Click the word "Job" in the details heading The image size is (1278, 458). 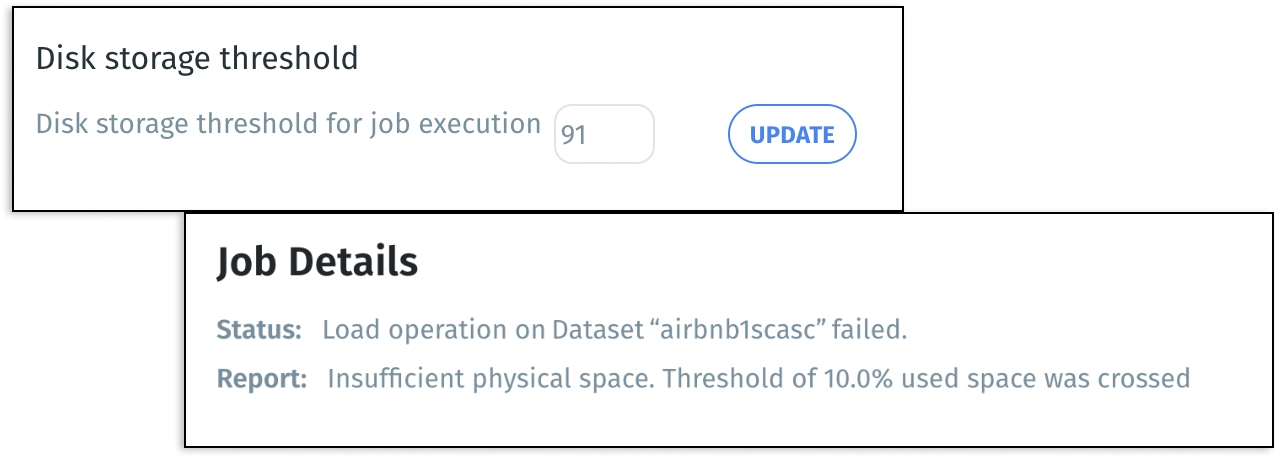pyautogui.click(x=247, y=262)
